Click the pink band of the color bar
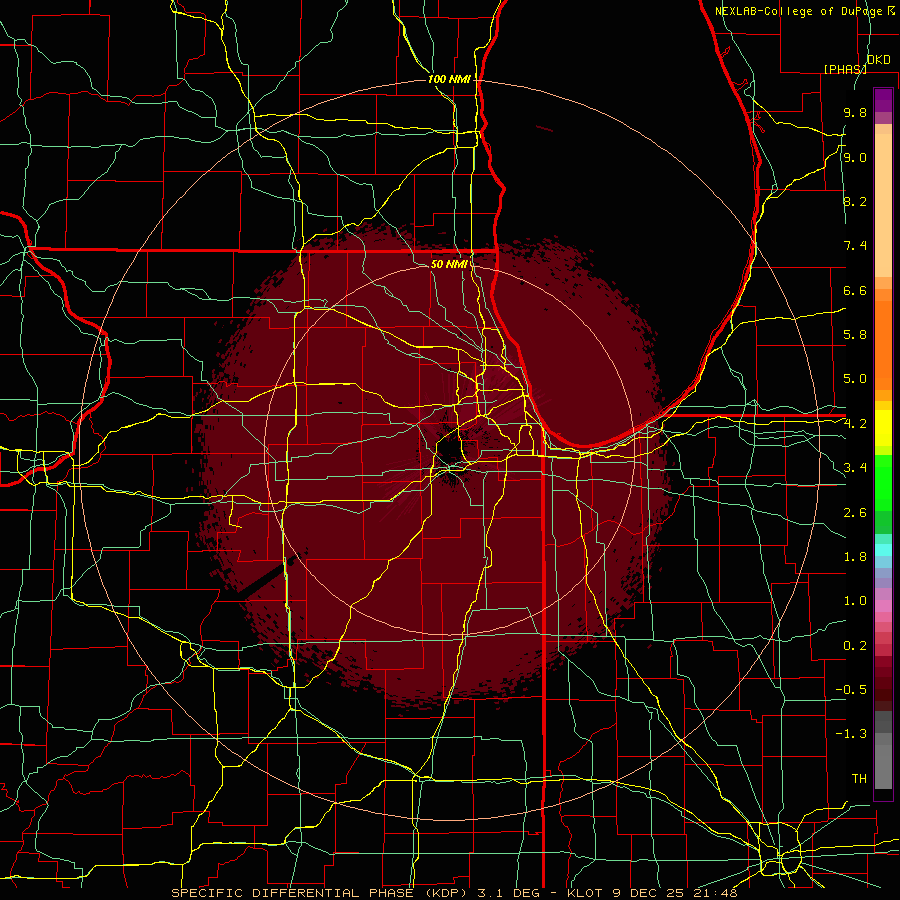This screenshot has height=900, width=900. (883, 606)
